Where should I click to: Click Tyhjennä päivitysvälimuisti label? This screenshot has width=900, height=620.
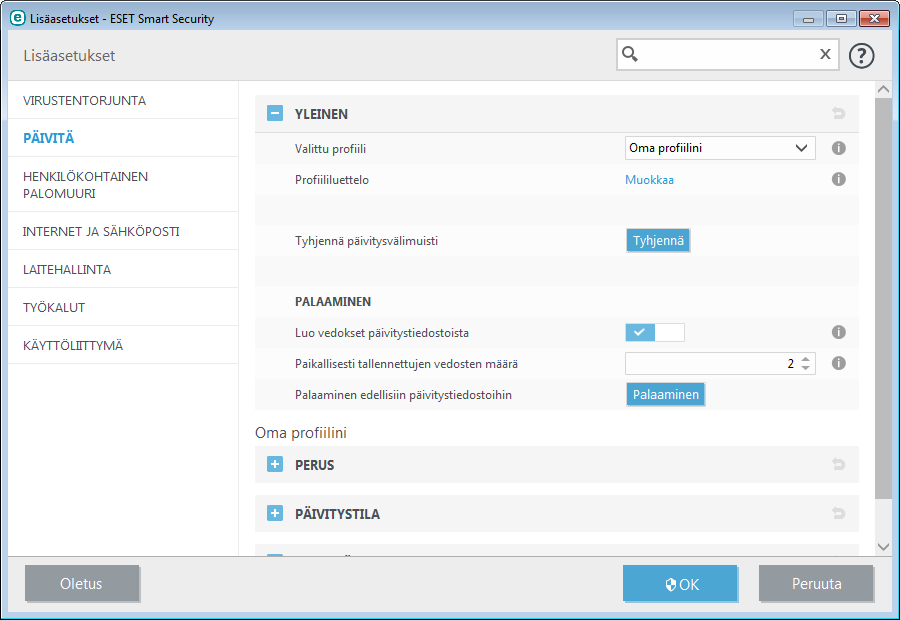click(366, 241)
